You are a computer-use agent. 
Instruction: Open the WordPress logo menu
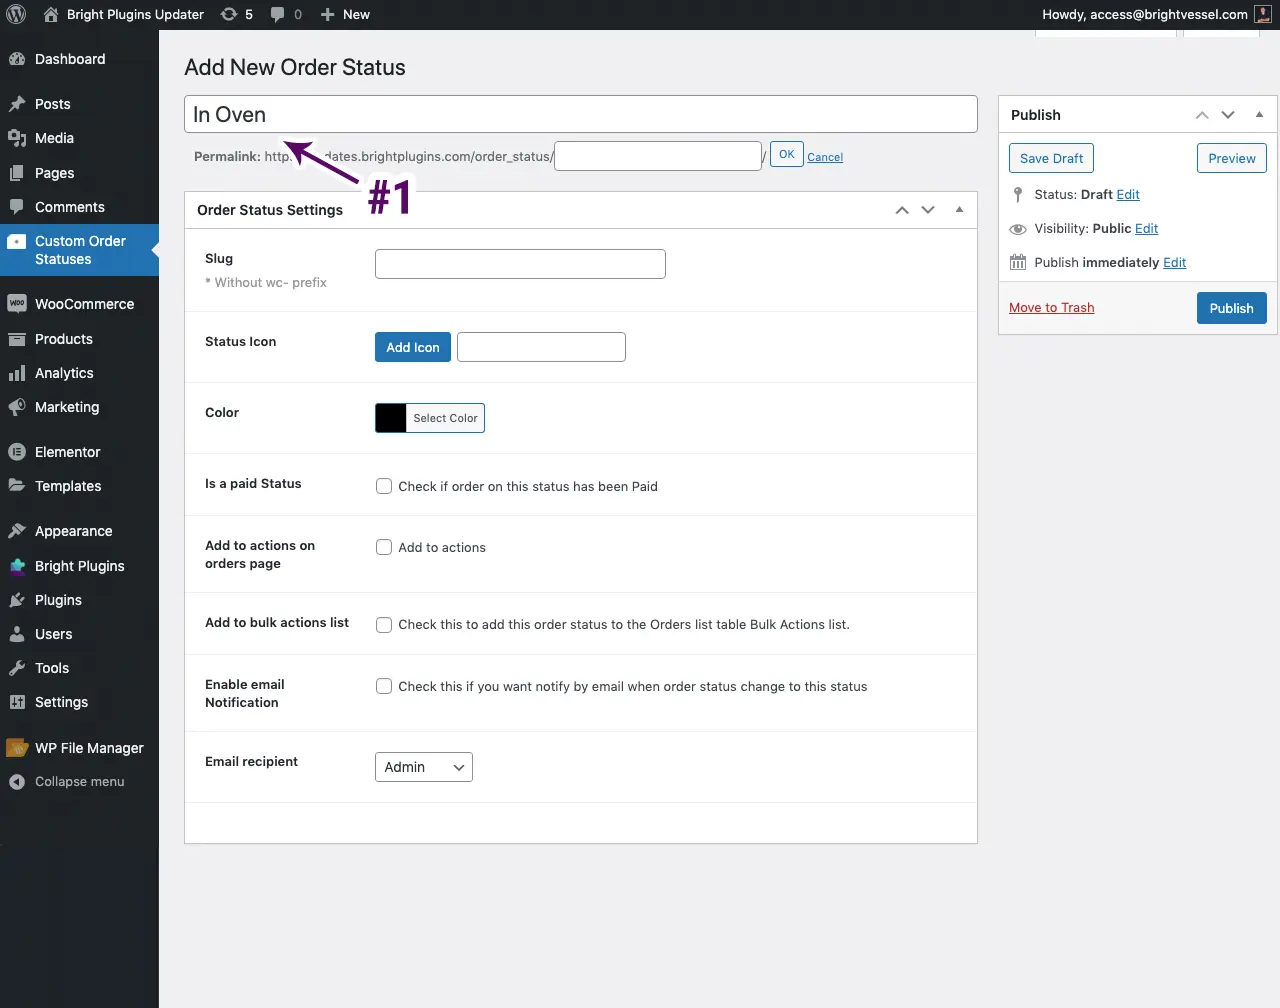pos(15,14)
